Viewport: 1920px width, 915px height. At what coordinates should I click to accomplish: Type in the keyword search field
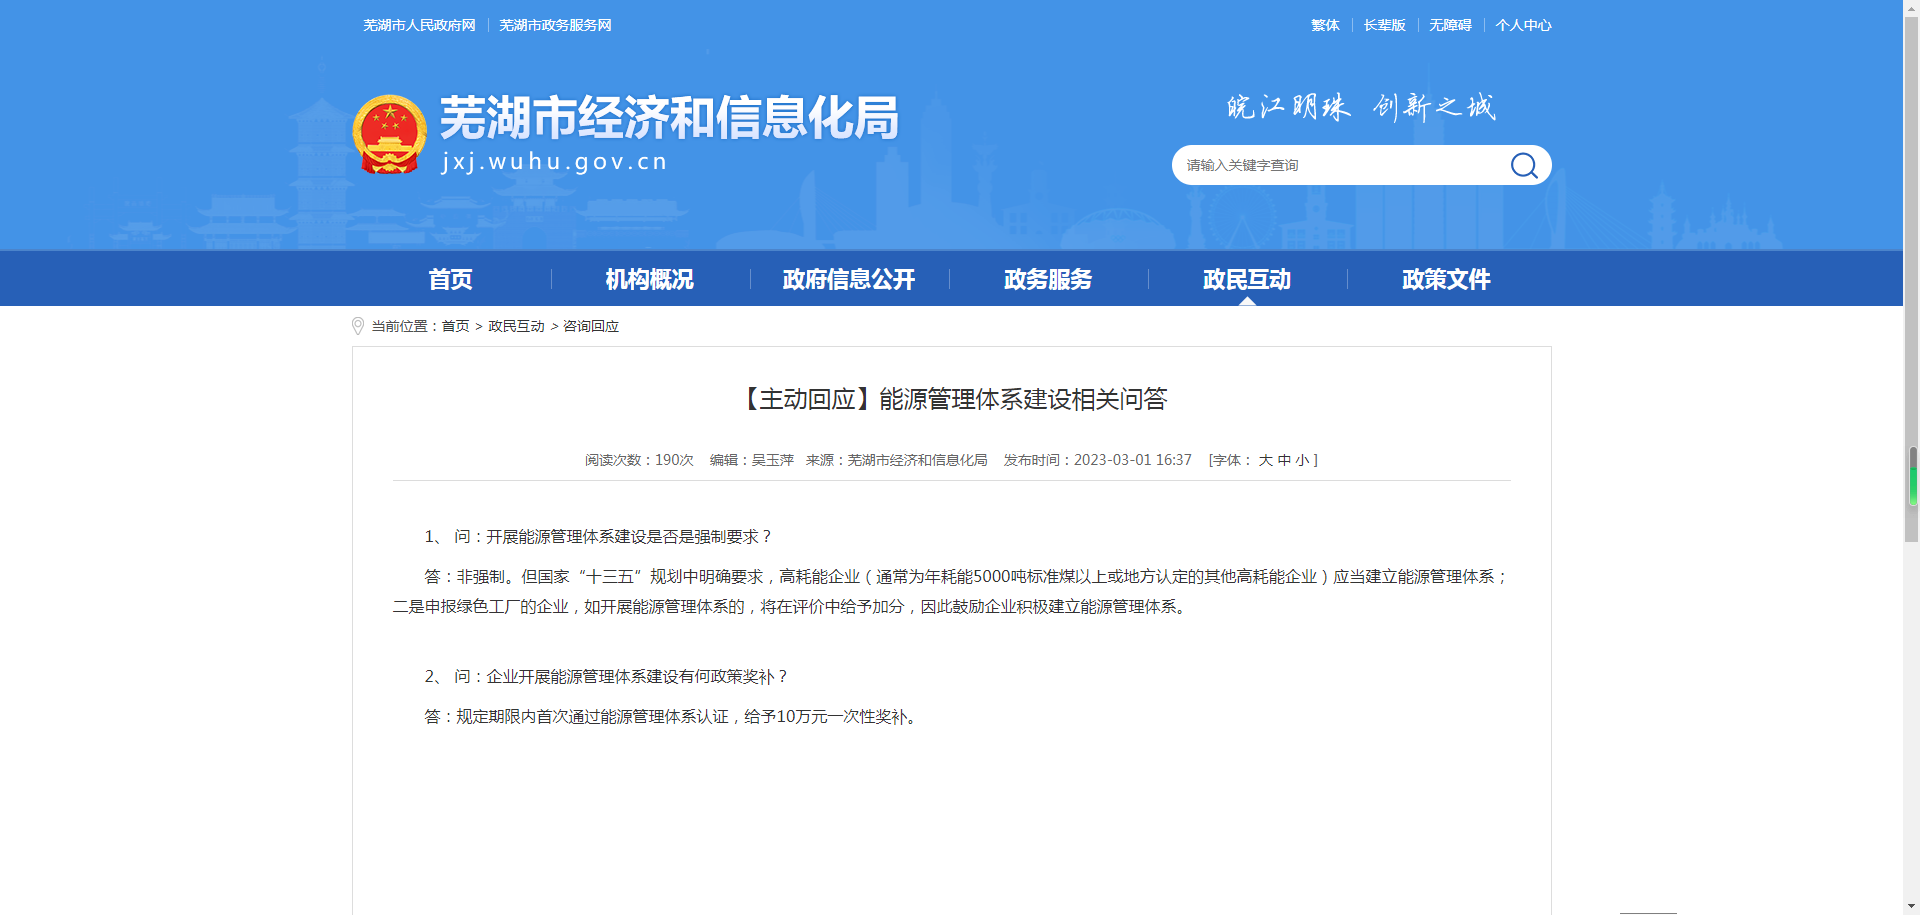(1340, 165)
